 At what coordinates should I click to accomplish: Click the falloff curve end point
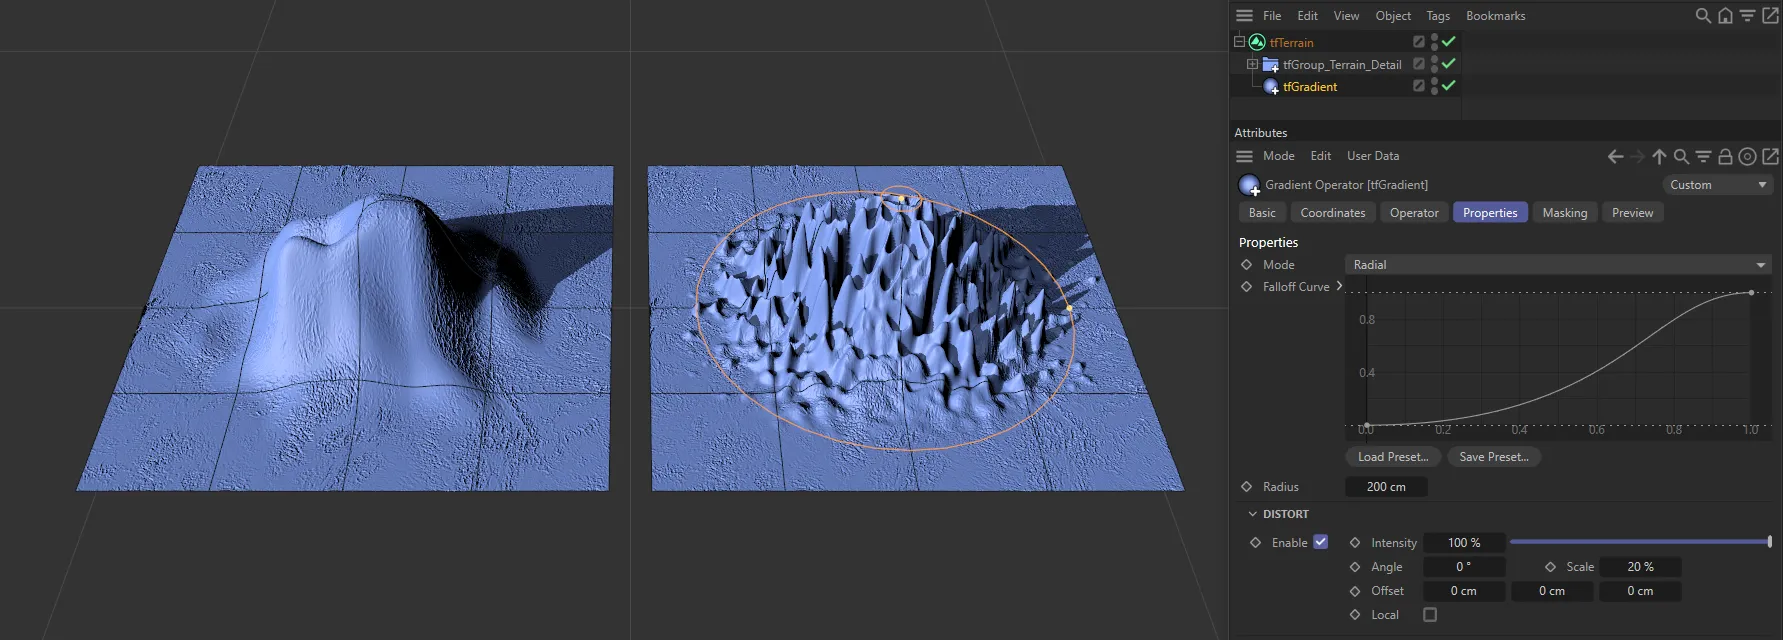point(1751,292)
